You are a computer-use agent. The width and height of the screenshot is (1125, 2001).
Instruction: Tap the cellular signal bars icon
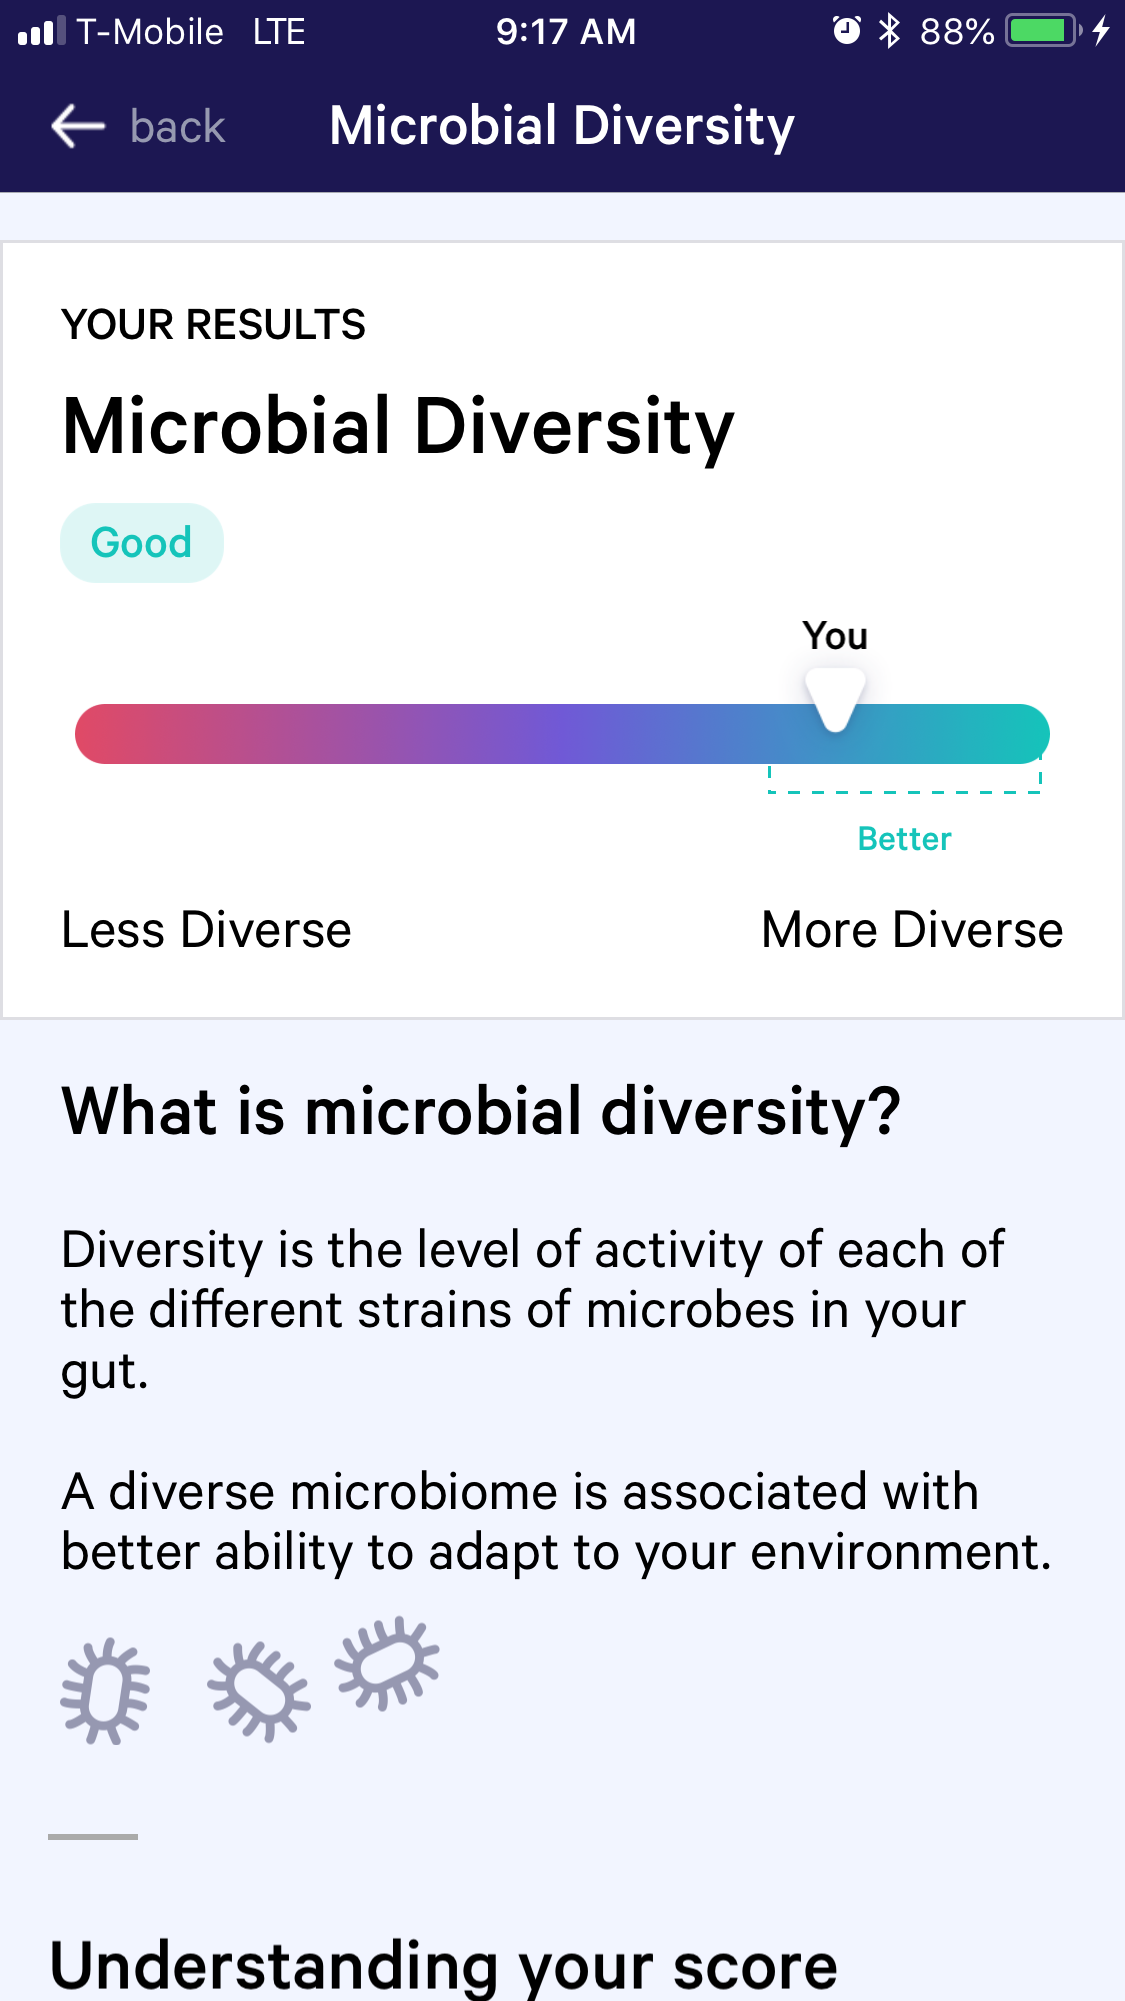42,31
